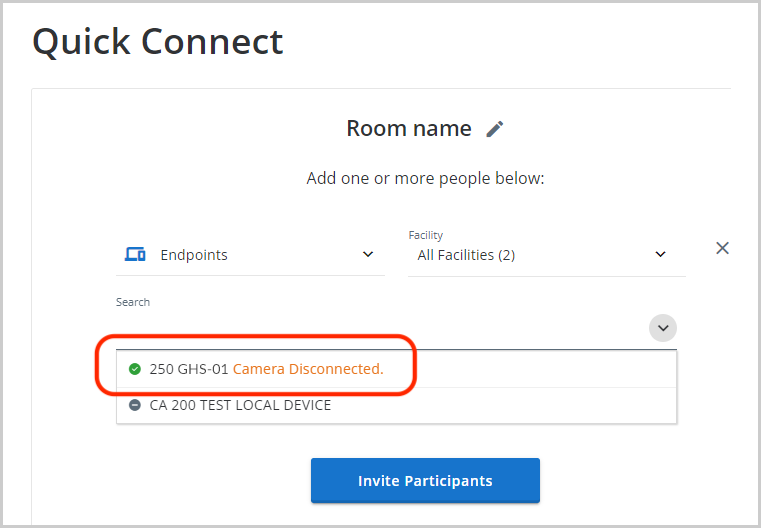Click the pencil icon to edit room name
The image size is (761, 528).
point(495,129)
